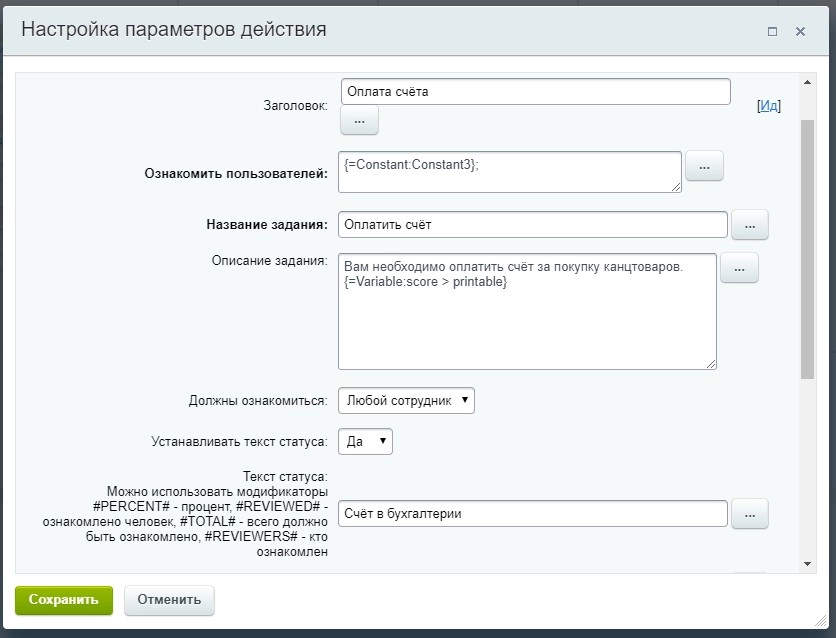Click the Сохранить button
The image size is (836, 638).
pos(62,601)
